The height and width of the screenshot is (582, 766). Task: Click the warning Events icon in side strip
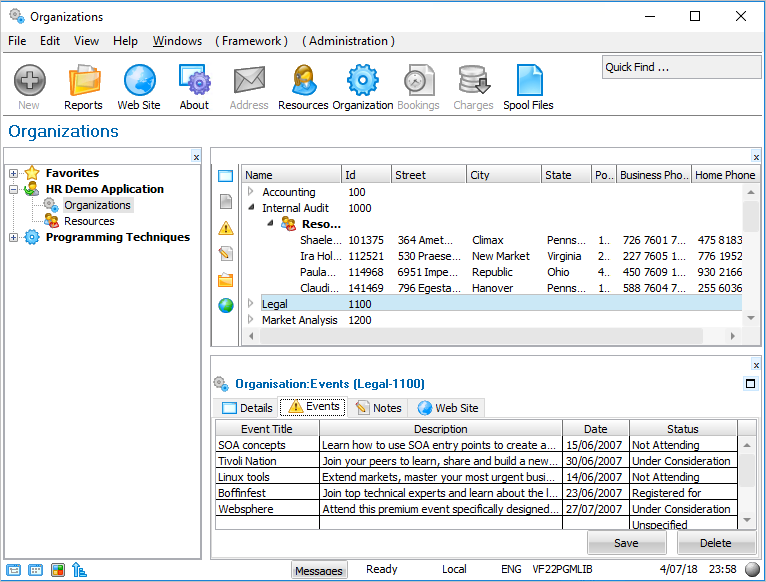pyautogui.click(x=226, y=228)
